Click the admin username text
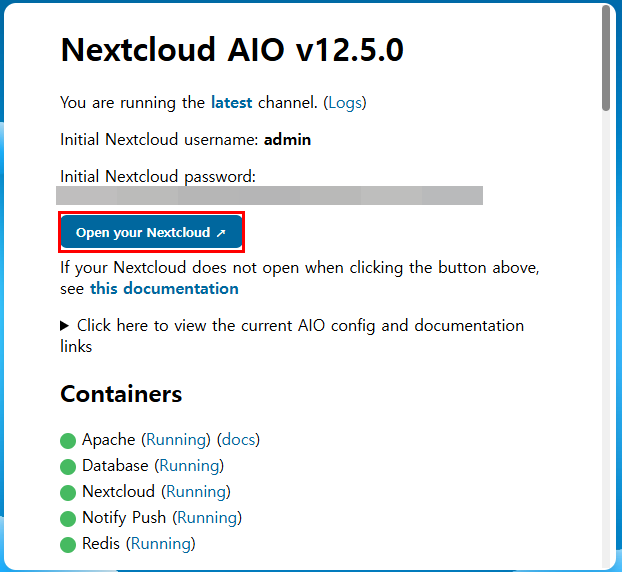 (x=287, y=139)
